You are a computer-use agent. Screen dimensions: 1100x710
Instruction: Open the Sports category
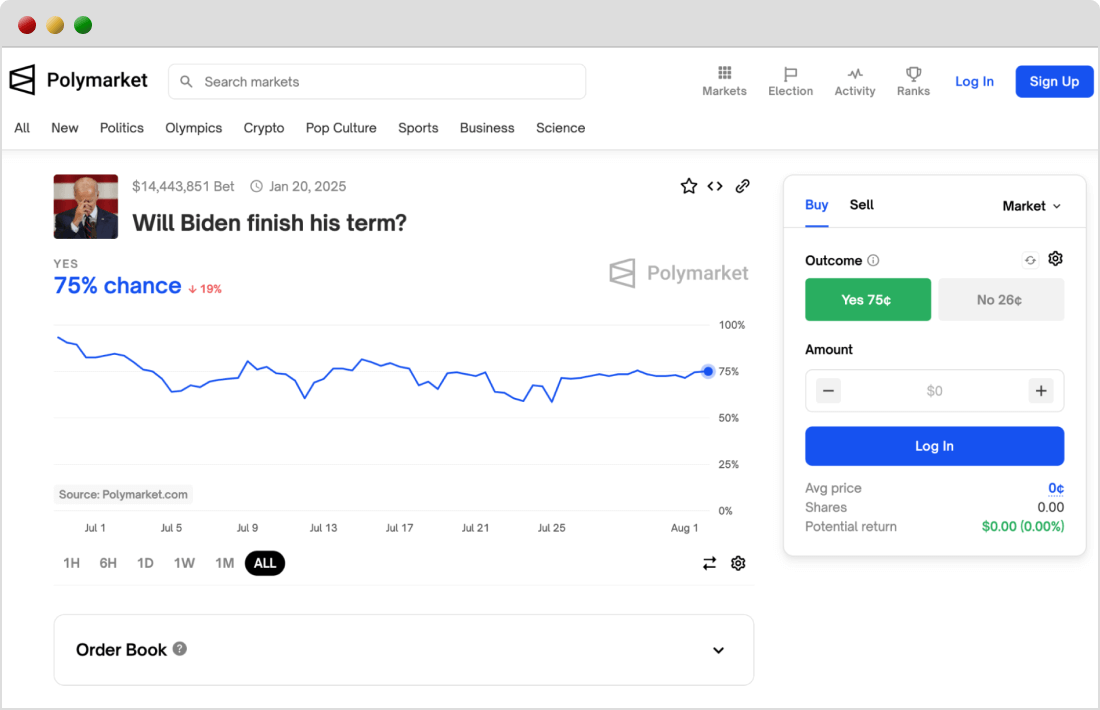point(418,128)
